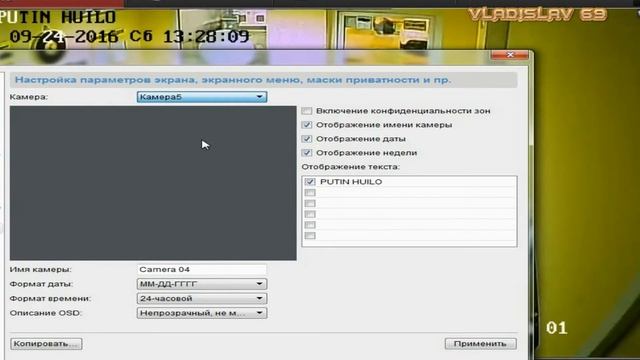Uncheck the PUTIN HUILO text overlay checkbox

pyautogui.click(x=310, y=182)
